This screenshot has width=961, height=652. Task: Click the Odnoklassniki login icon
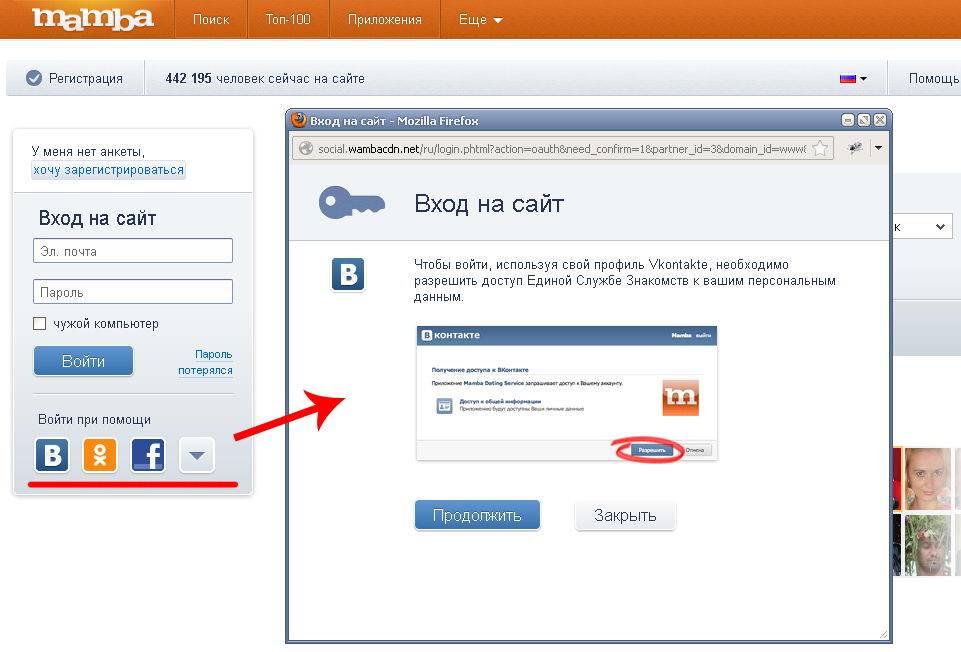[x=100, y=455]
